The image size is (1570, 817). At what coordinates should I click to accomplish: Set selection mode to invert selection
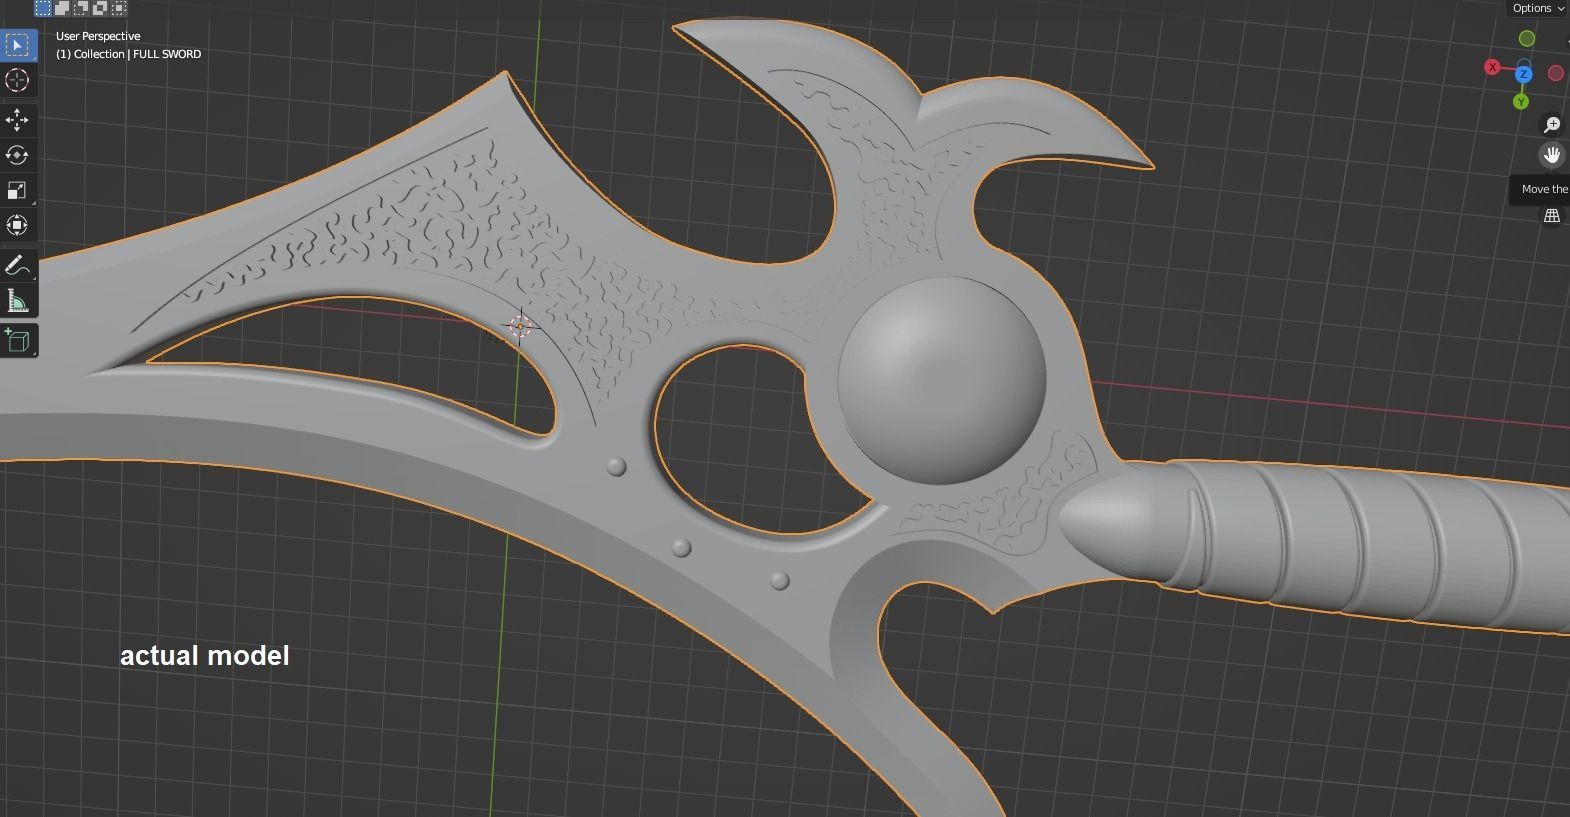coord(100,8)
